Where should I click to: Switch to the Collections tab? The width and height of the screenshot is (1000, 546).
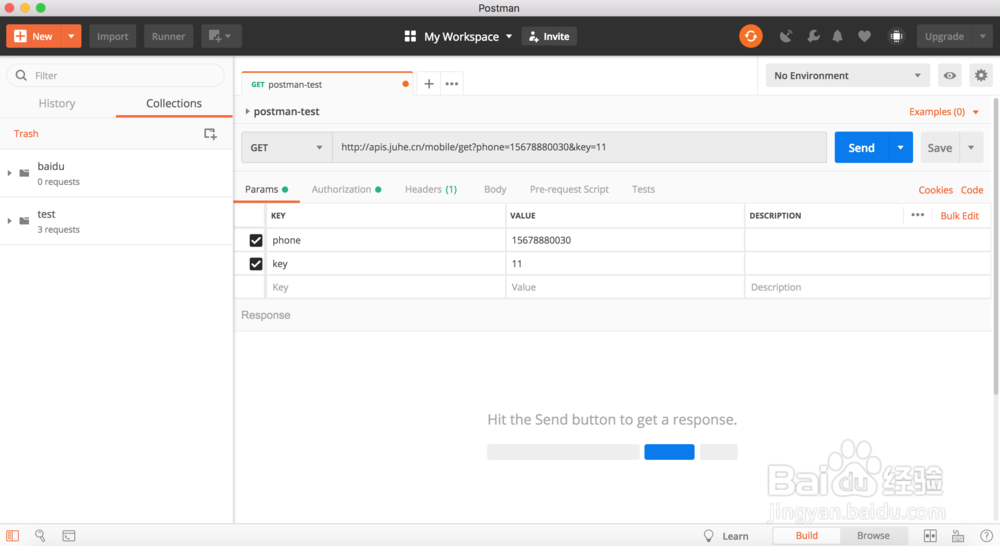(x=173, y=103)
